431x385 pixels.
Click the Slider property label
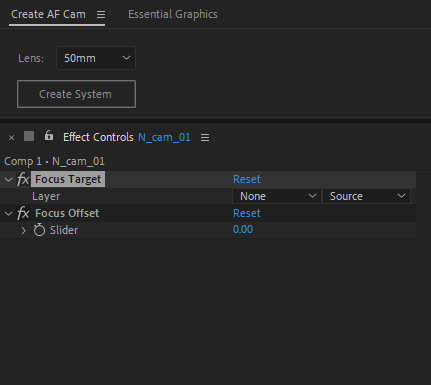[64, 230]
